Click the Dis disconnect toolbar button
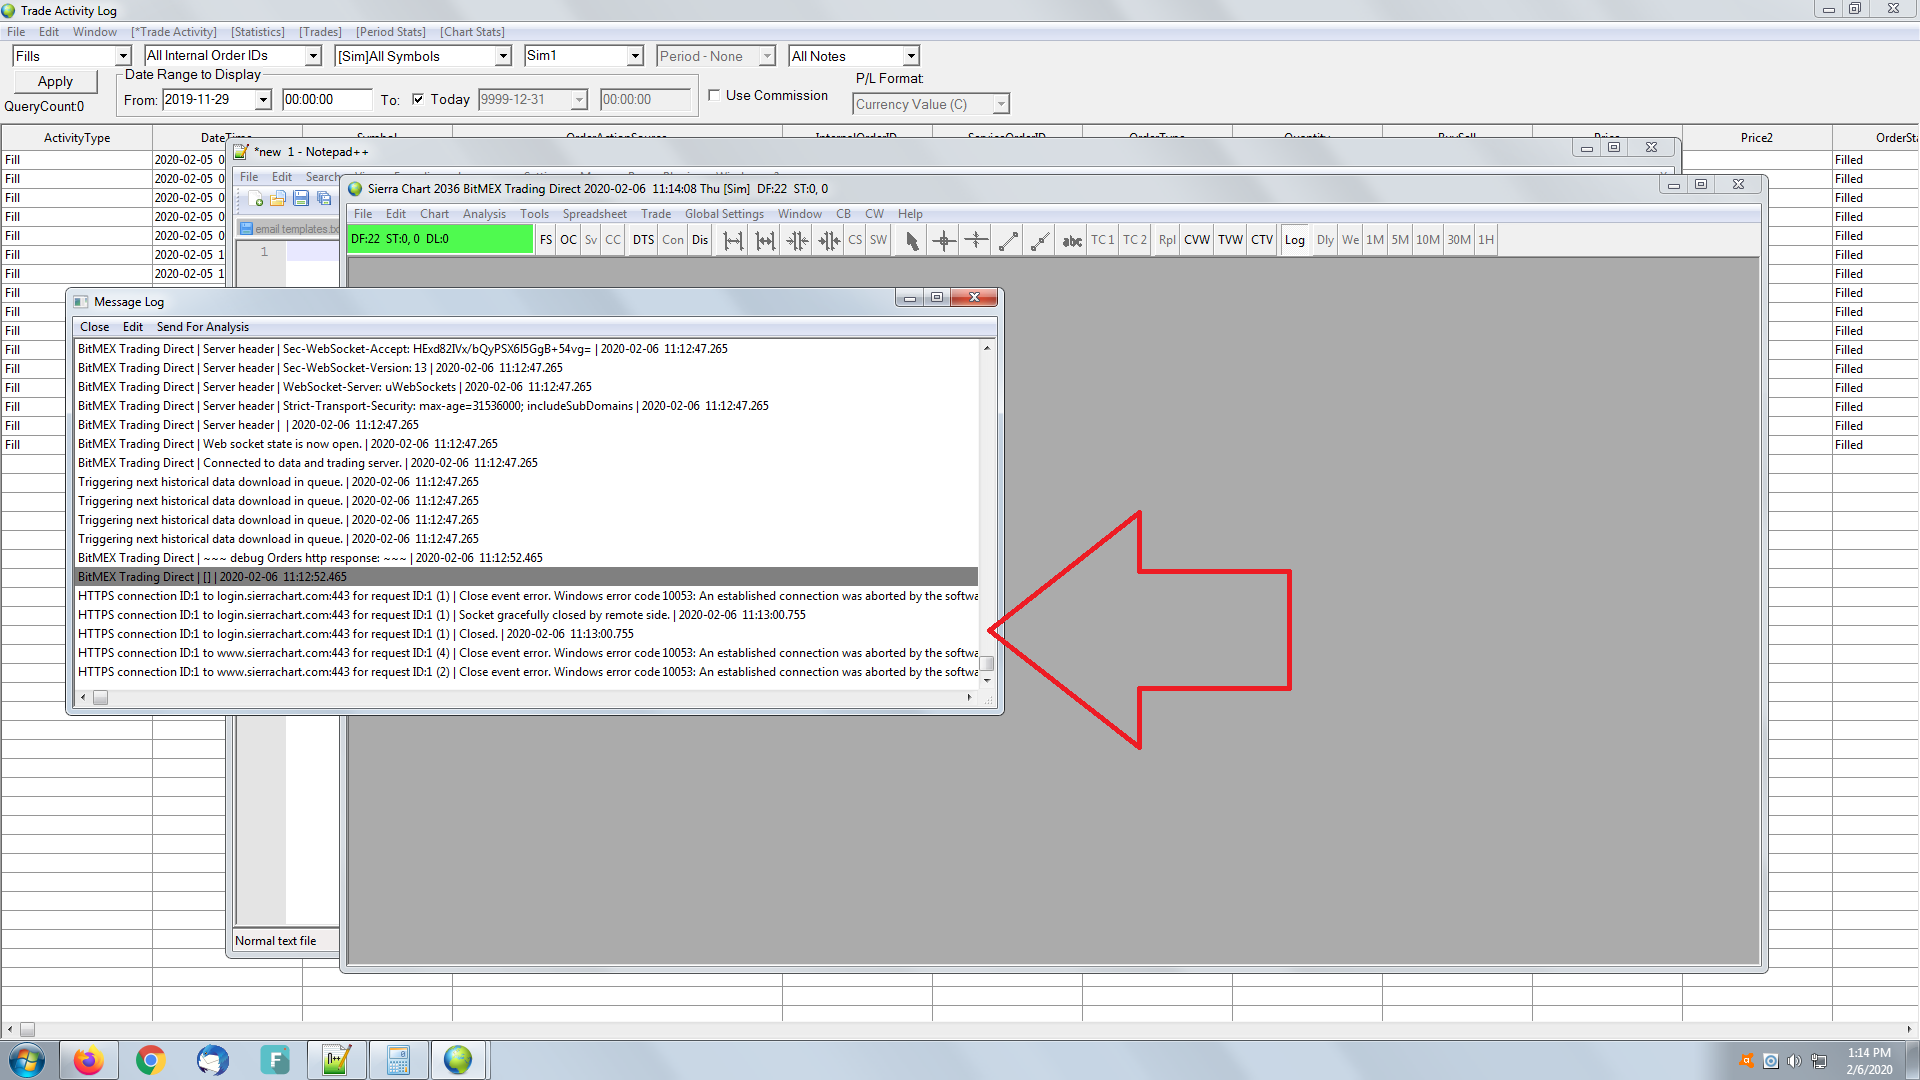The height and width of the screenshot is (1080, 1920). click(x=700, y=240)
